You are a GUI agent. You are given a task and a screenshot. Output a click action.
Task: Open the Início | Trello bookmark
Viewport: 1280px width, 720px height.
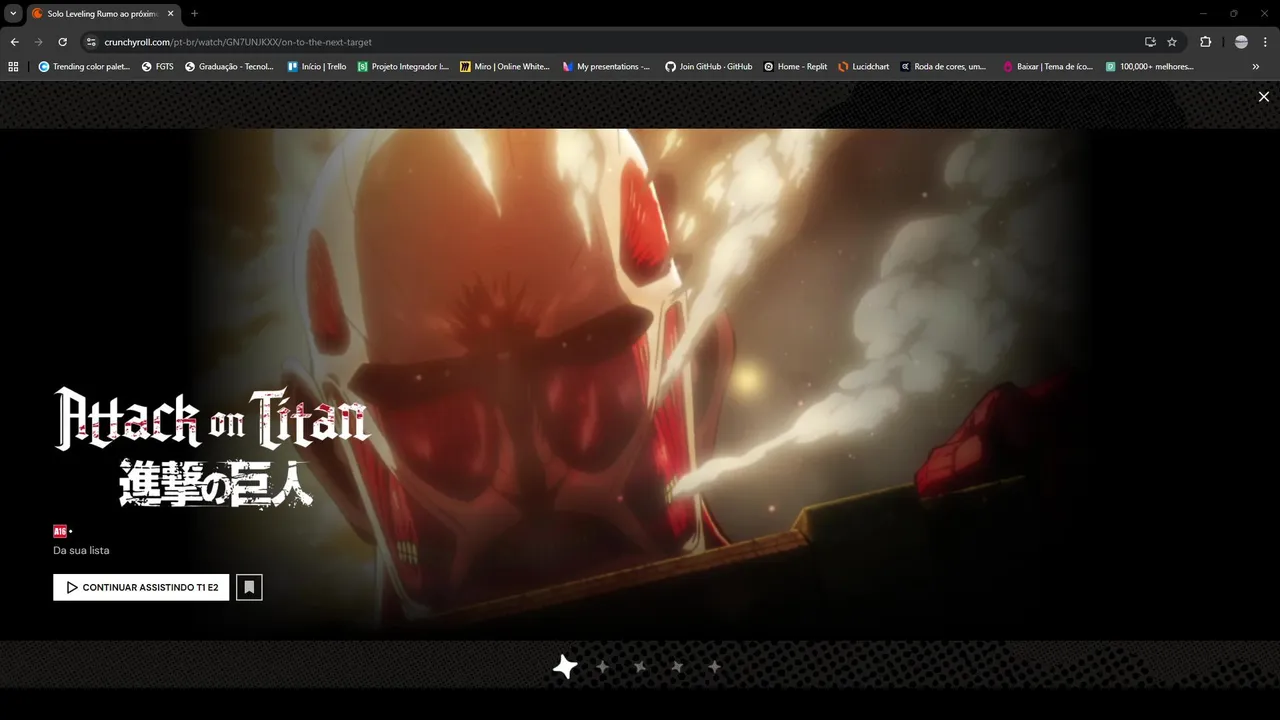click(x=317, y=67)
